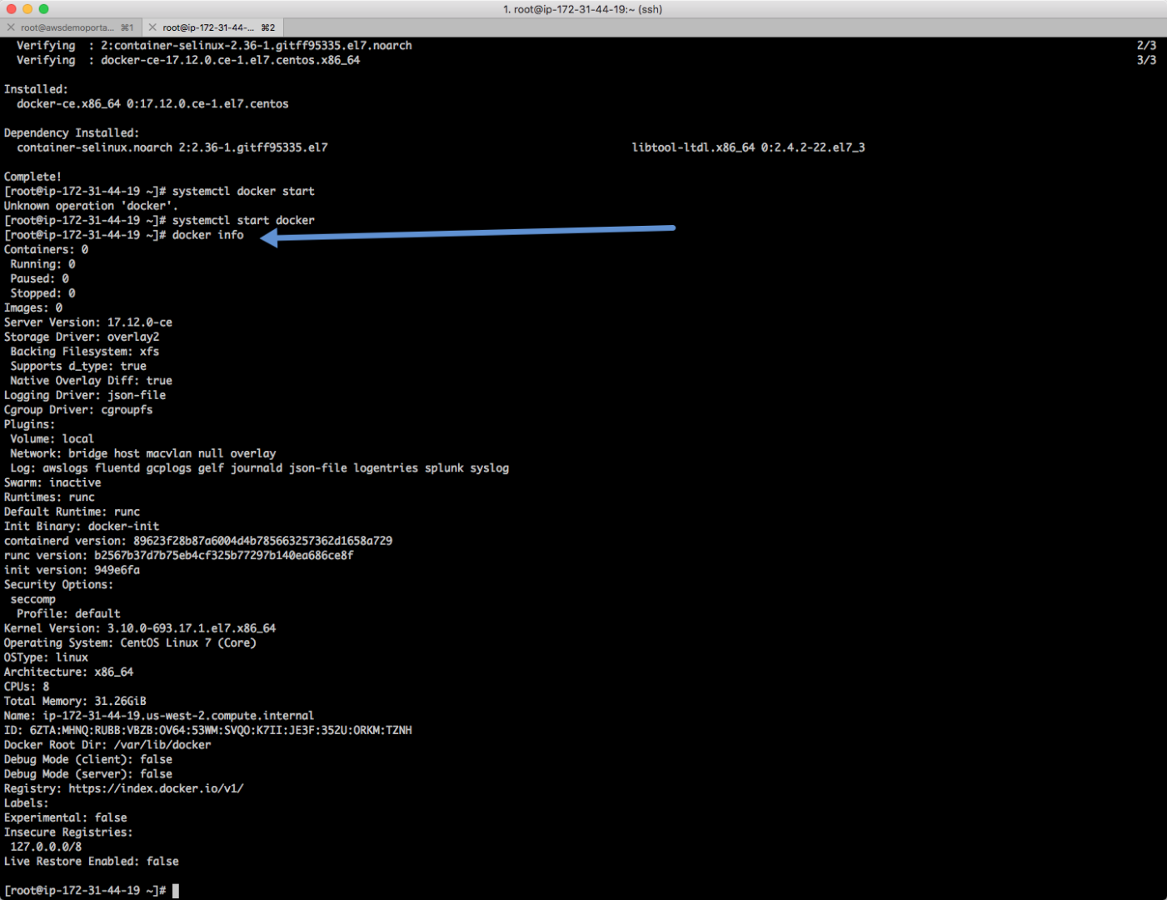Click the 'docker-ce.x86_64 0:17.12.0.ce-1.el7.centos' line
Viewport: 1167px width, 900px height.
(x=153, y=104)
